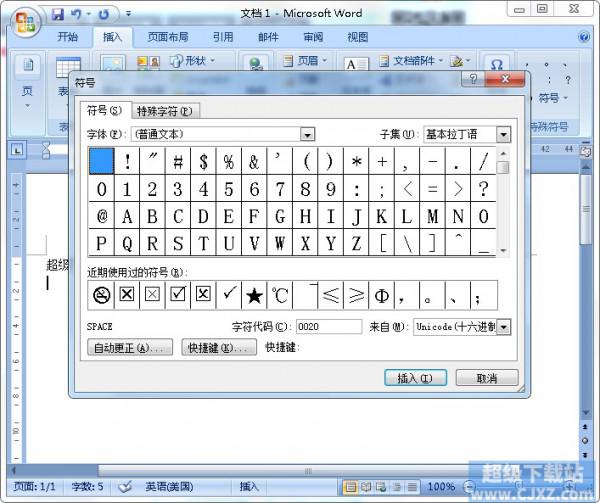
Task: Click symbol grid scroll down arrow
Action: [504, 251]
